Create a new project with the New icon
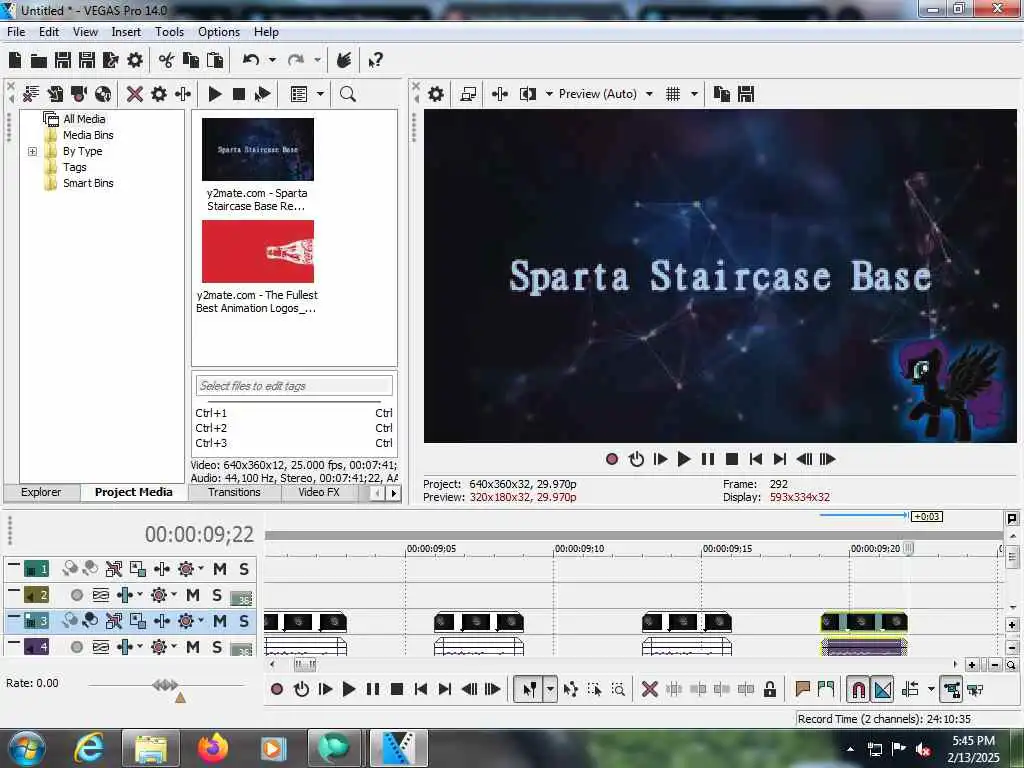Viewport: 1024px width, 768px height. [x=15, y=60]
